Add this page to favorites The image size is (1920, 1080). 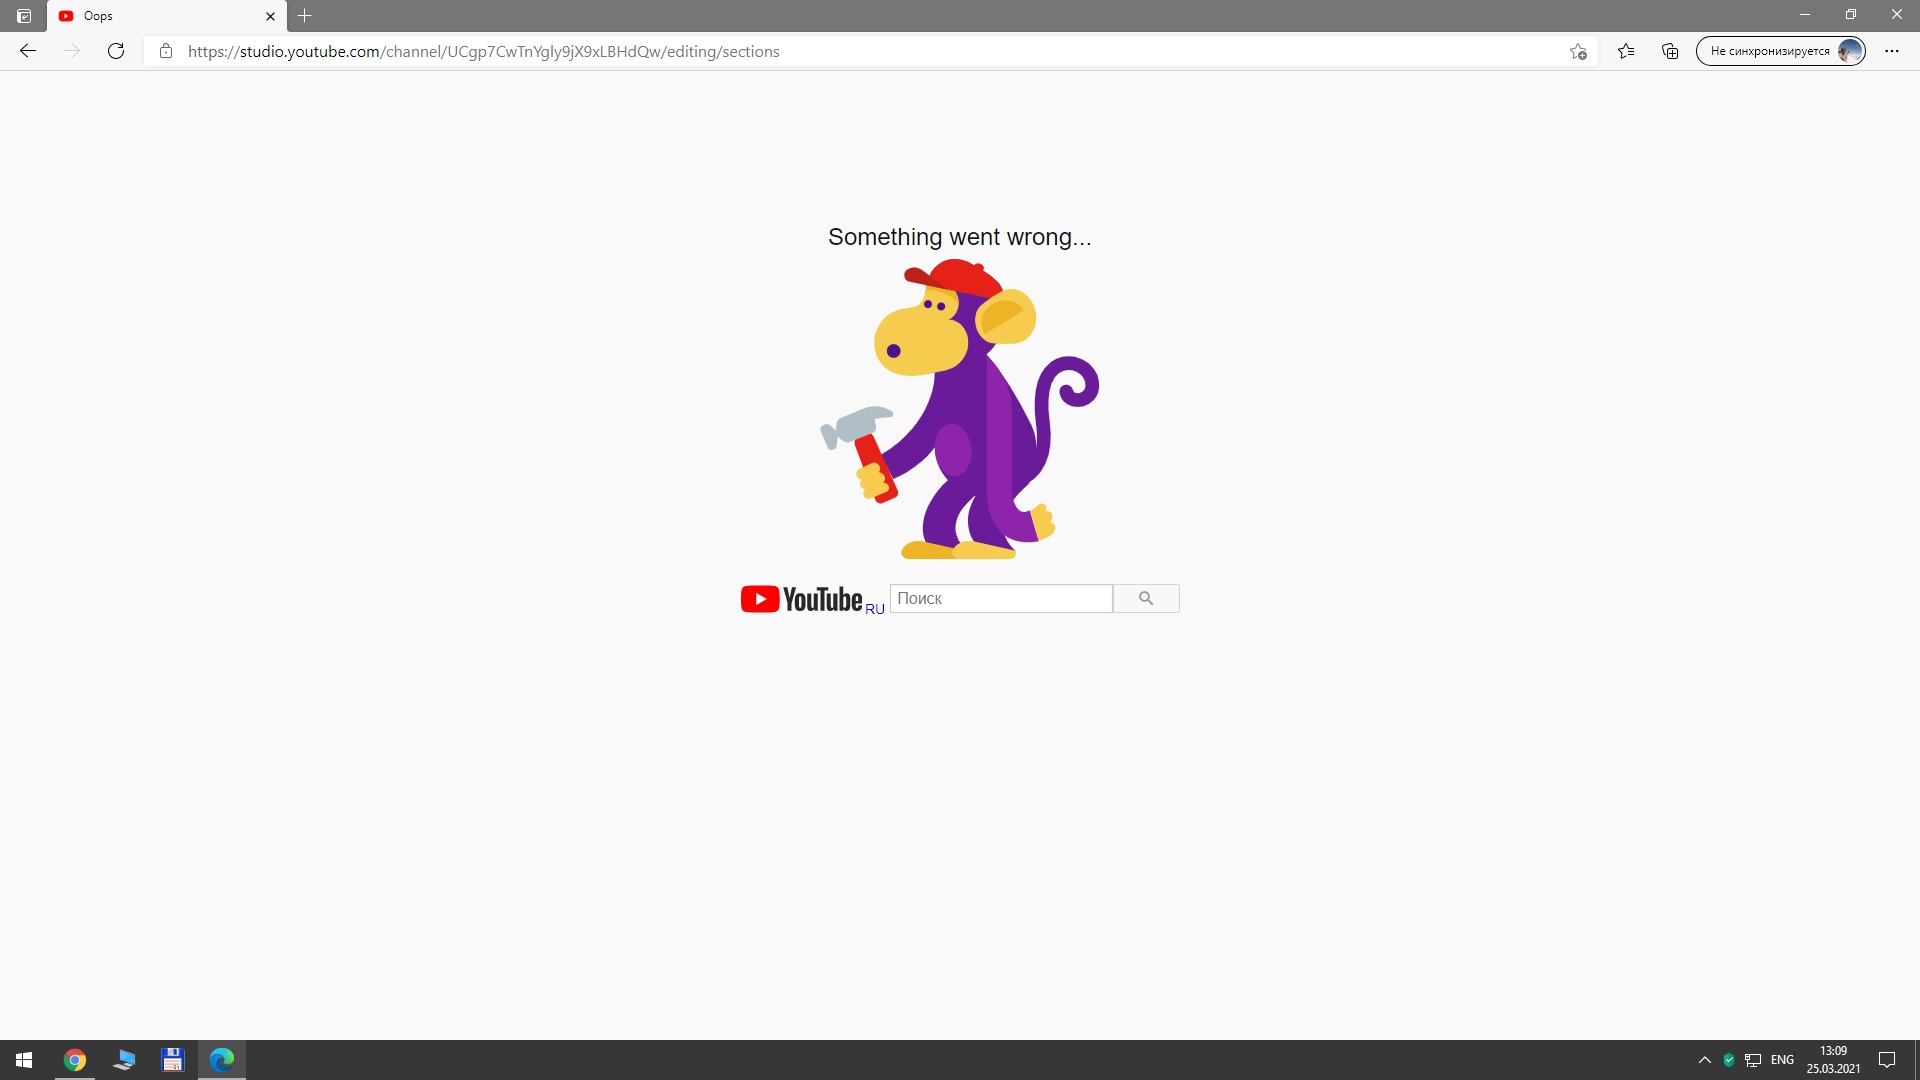[1578, 51]
